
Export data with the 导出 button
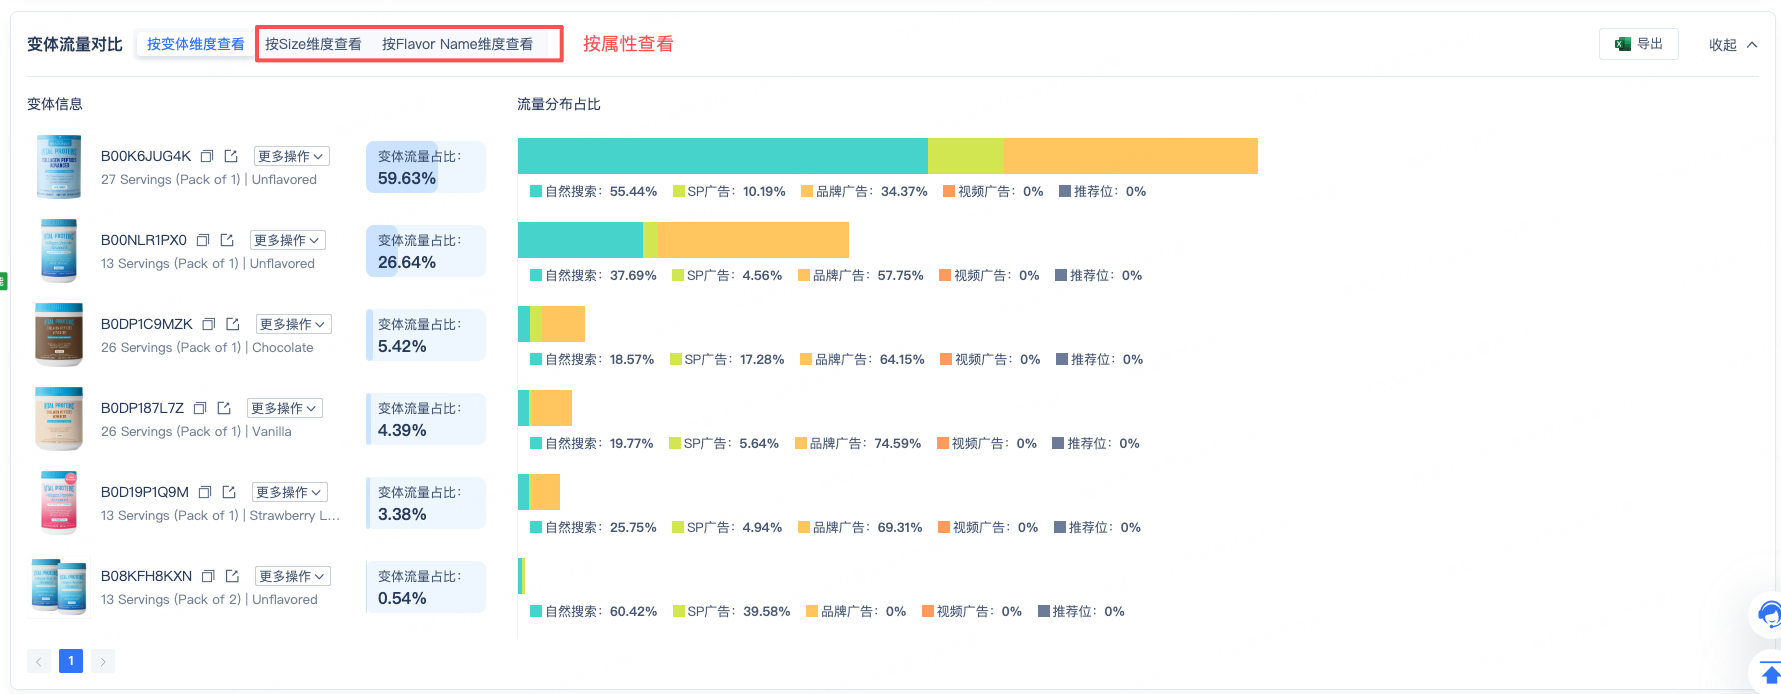1639,44
